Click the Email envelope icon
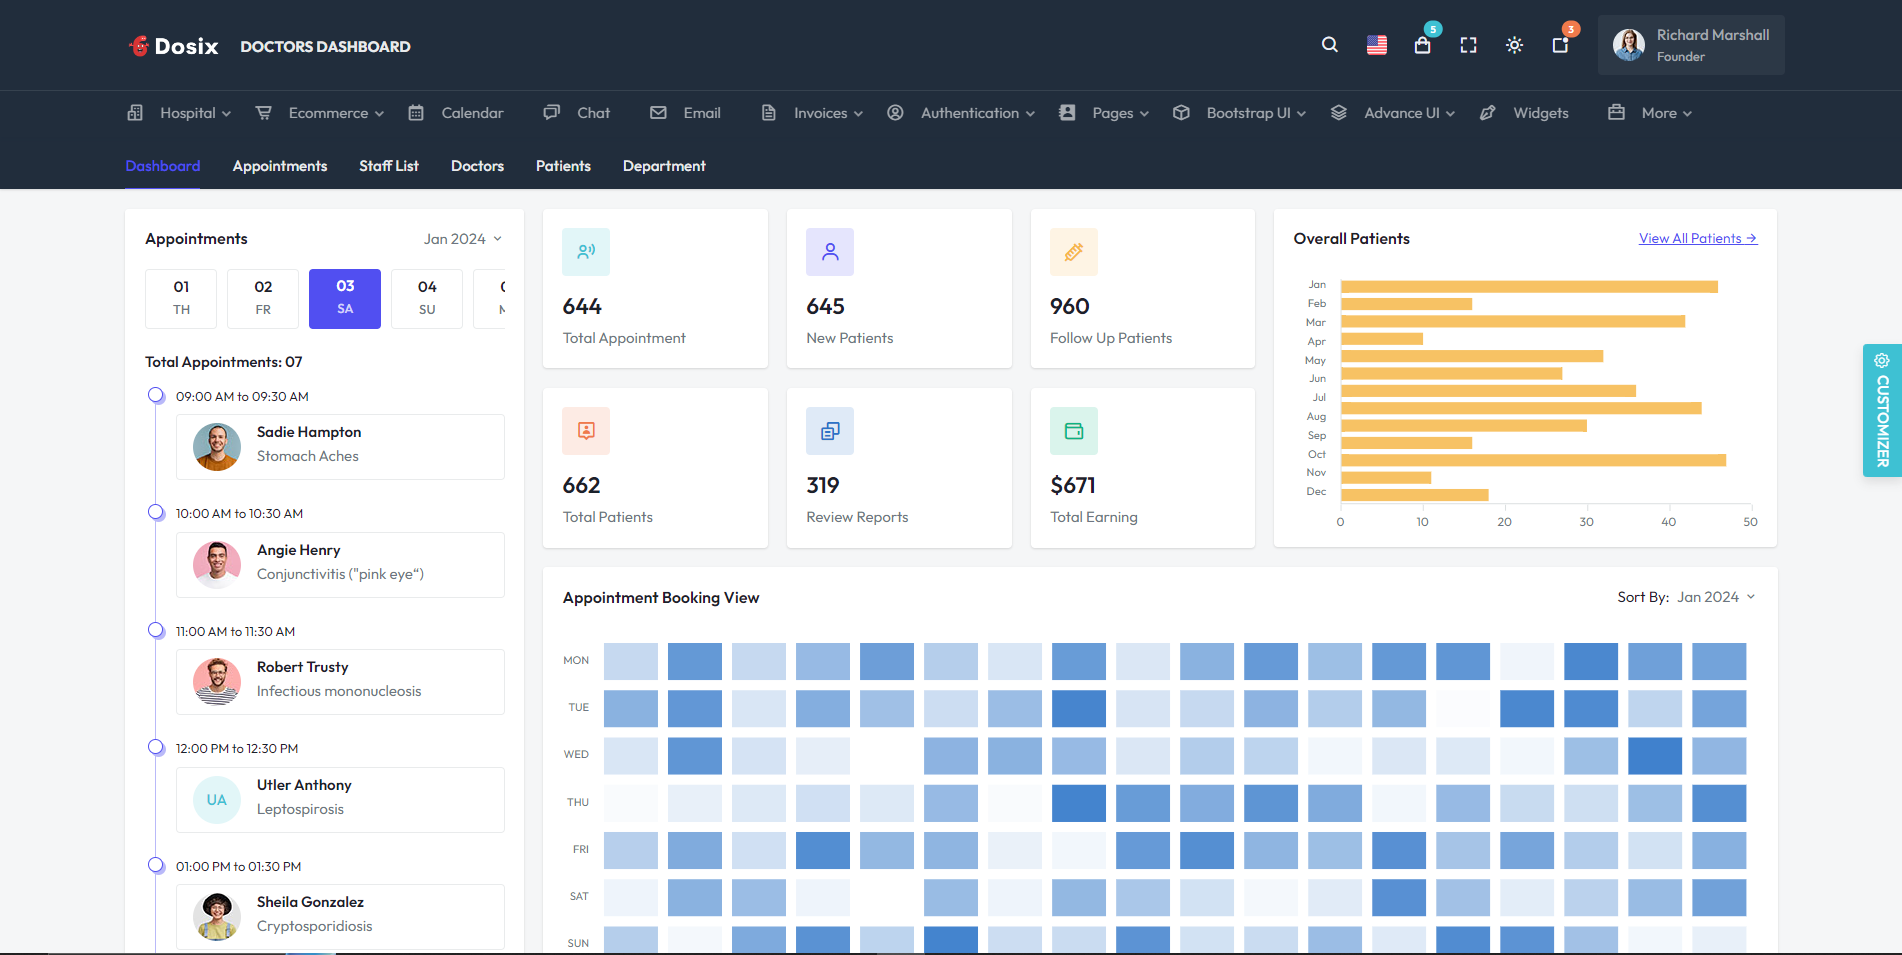Image resolution: width=1902 pixels, height=955 pixels. [658, 113]
